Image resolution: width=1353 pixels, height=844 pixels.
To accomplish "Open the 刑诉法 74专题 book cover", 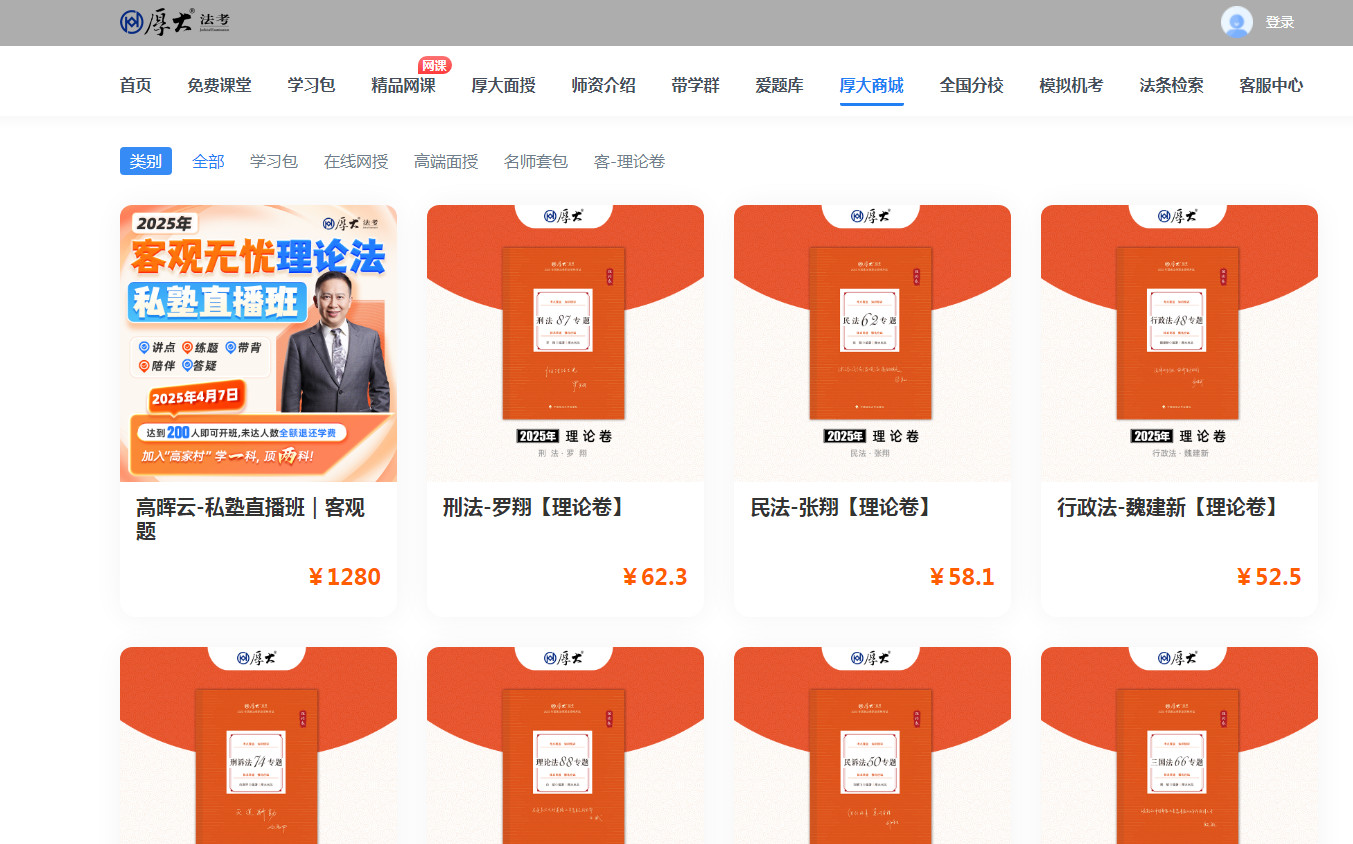I will [x=257, y=766].
